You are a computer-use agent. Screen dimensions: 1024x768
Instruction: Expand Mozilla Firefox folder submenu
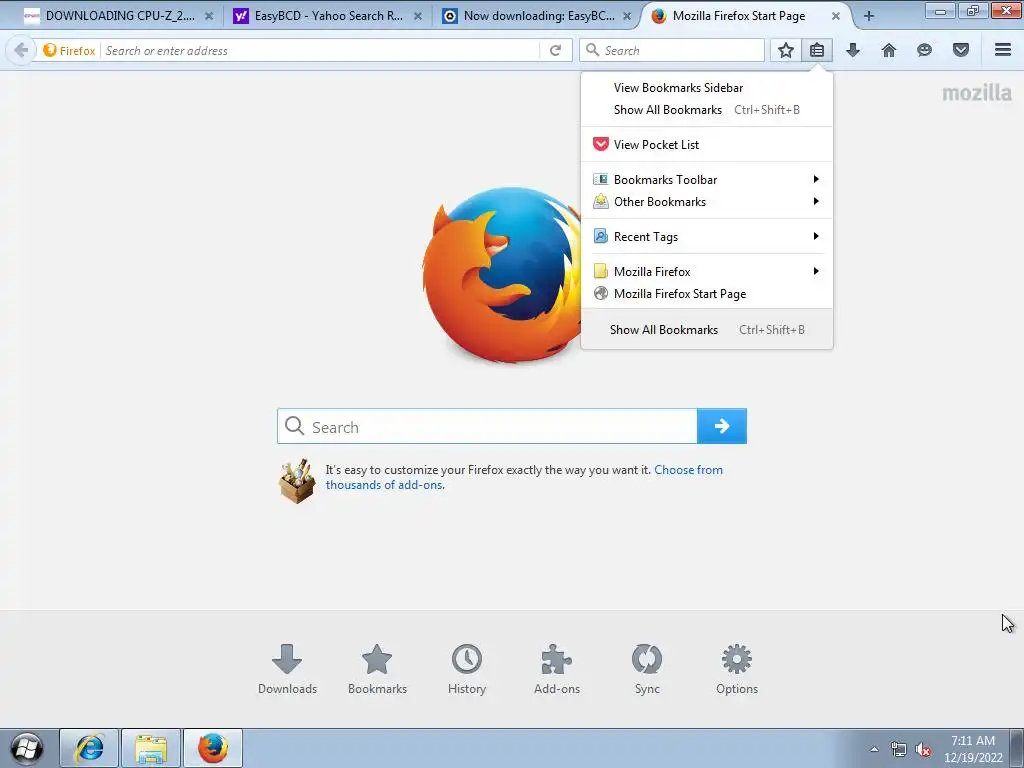point(707,272)
